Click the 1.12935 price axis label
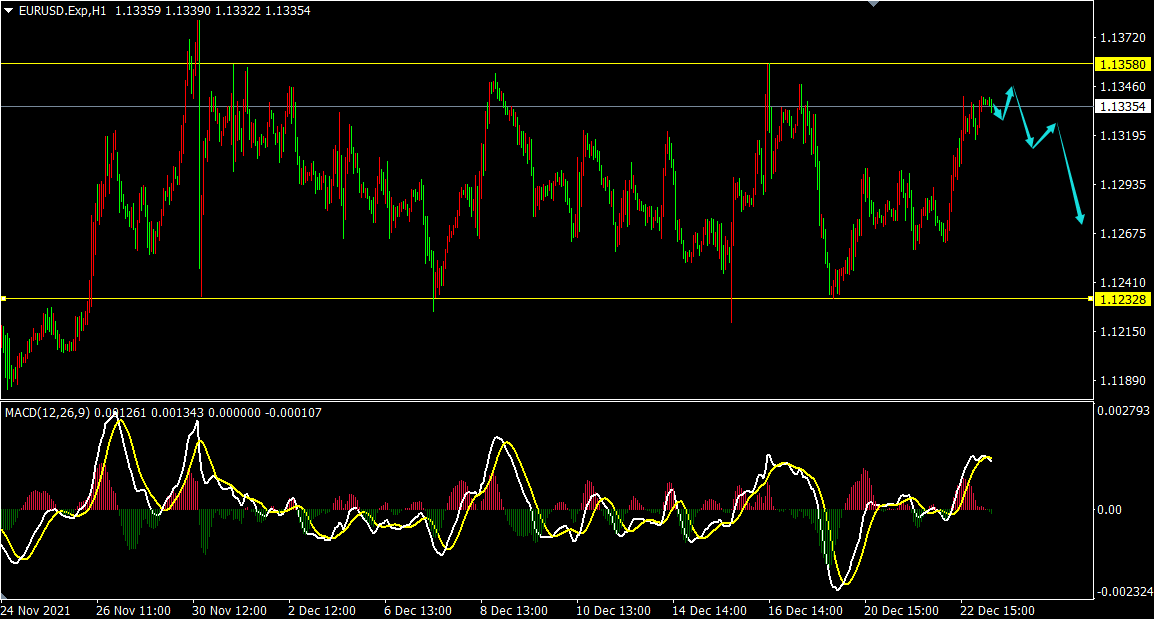This screenshot has width=1154, height=619. click(1123, 185)
